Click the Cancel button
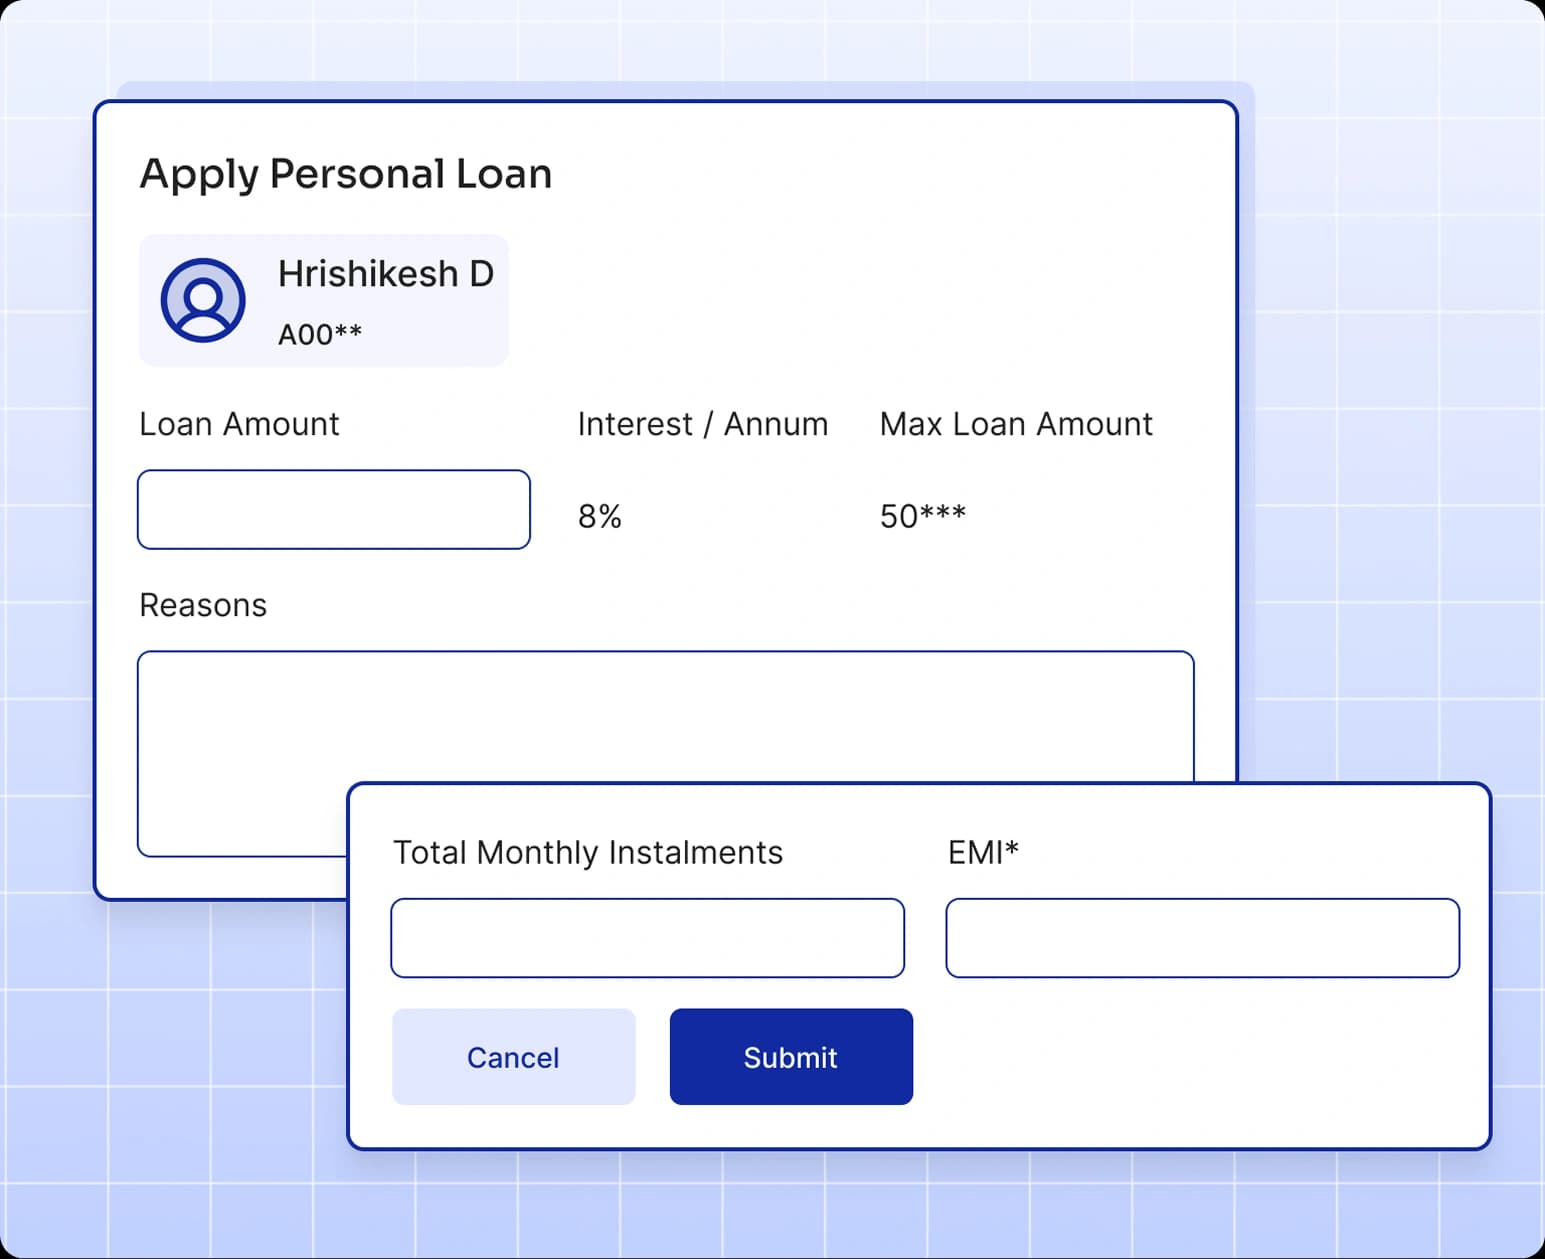The width and height of the screenshot is (1545, 1259). (x=513, y=1057)
